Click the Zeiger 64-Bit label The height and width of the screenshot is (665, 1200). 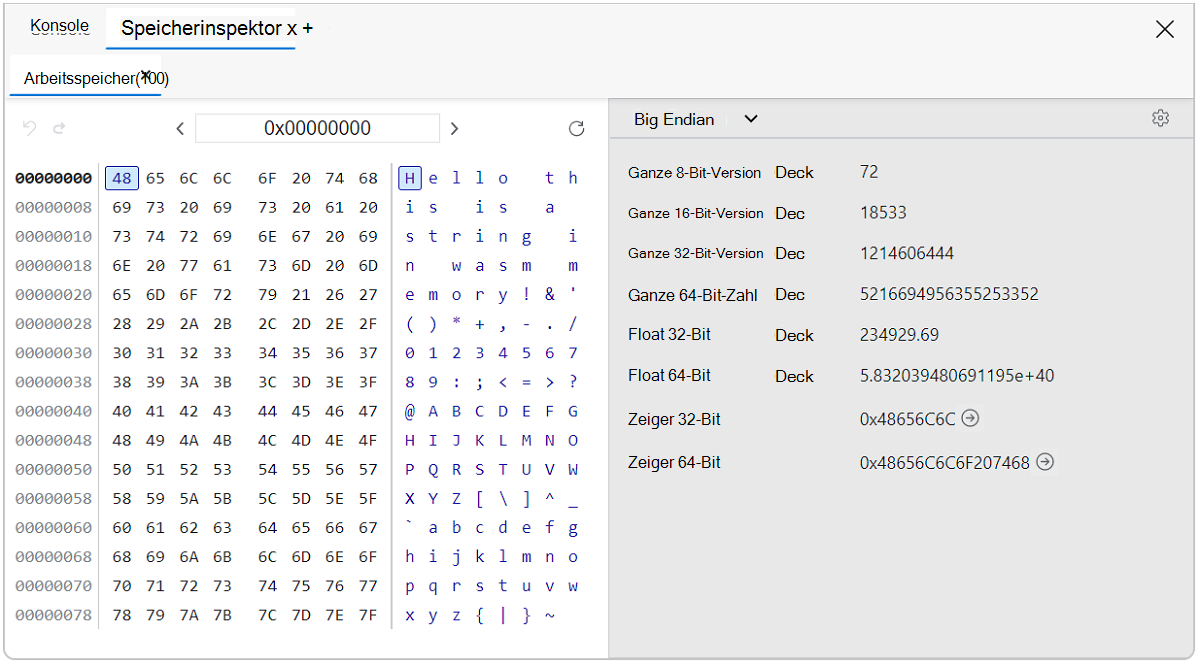(674, 462)
